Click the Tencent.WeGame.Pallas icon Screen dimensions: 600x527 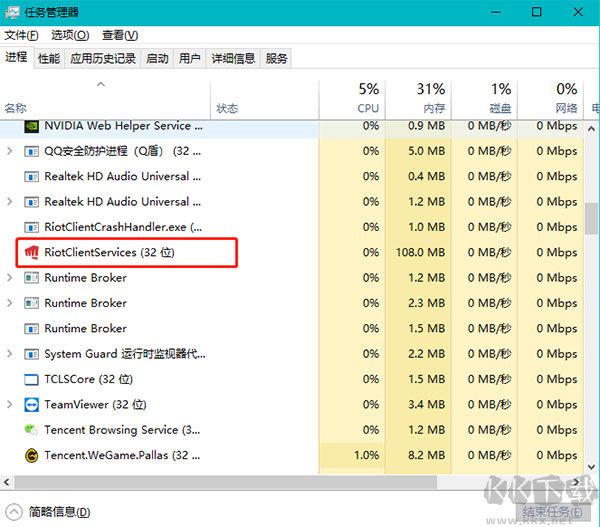31,455
